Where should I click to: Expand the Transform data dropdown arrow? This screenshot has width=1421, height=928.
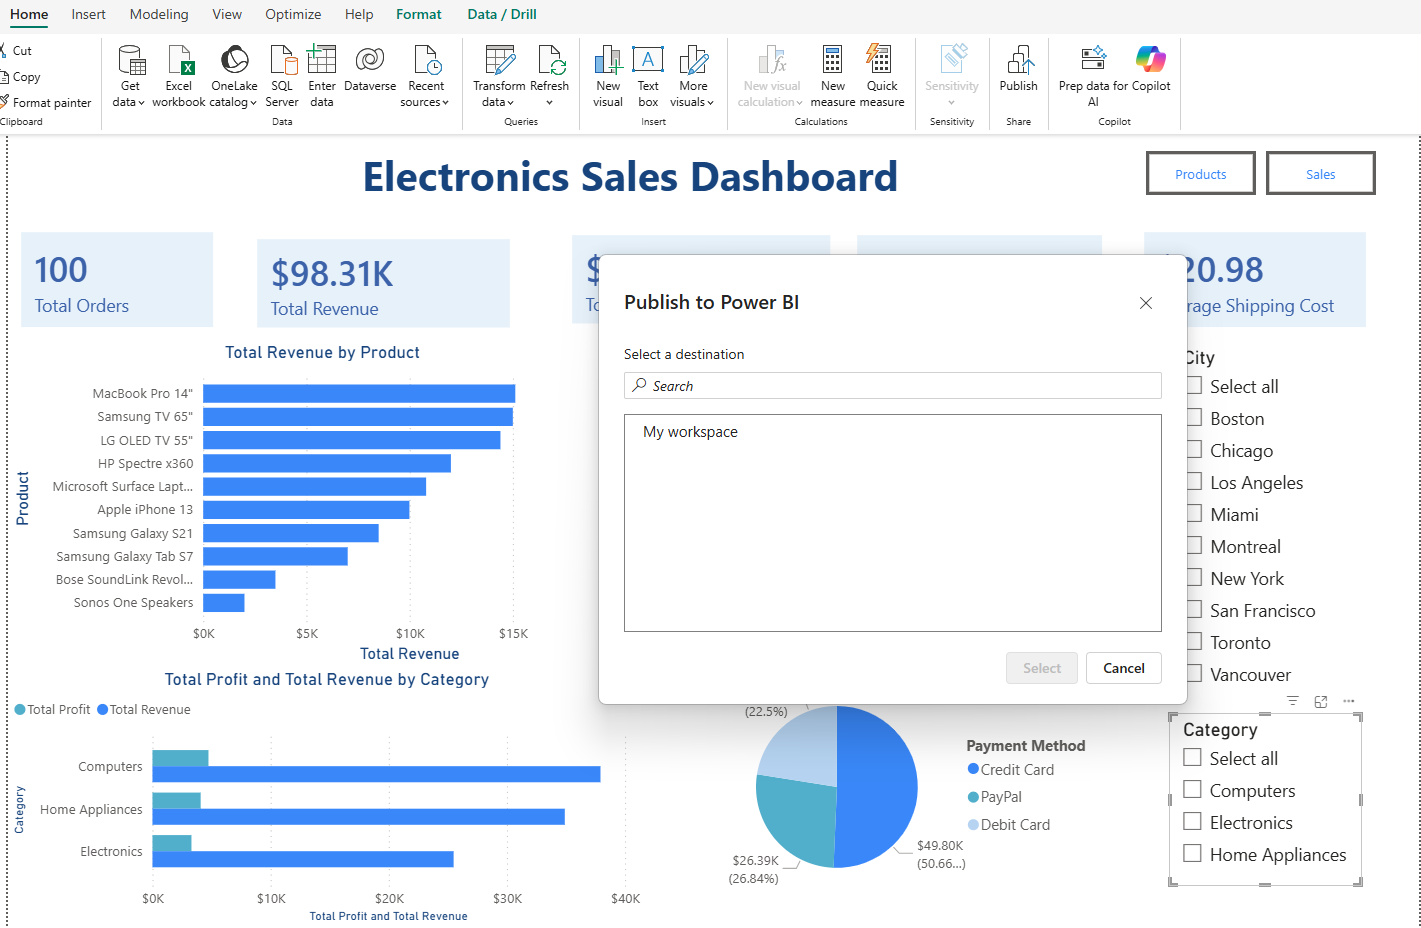click(x=510, y=103)
